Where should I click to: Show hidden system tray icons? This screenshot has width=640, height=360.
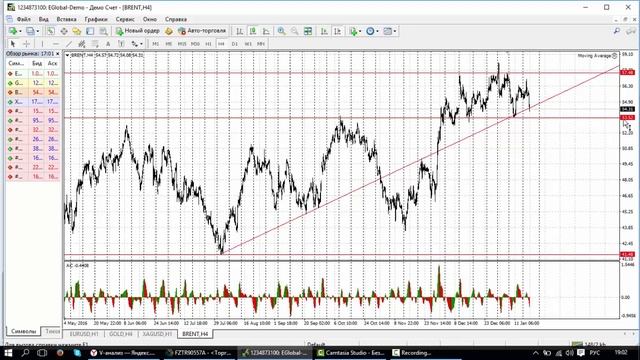point(536,353)
